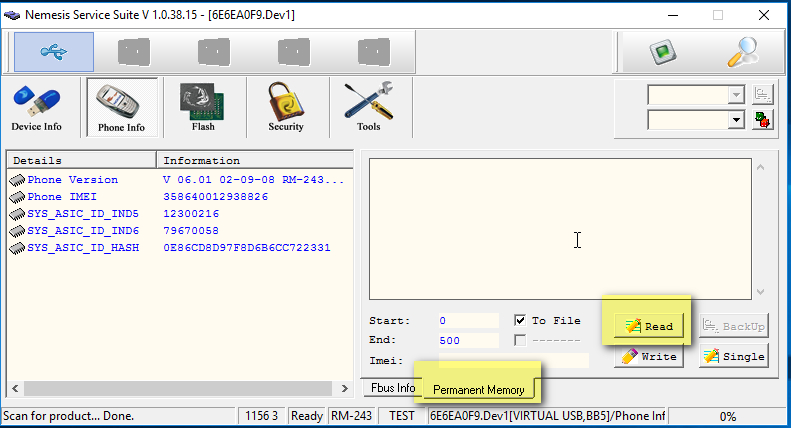The image size is (791, 428).
Task: Uncheck the To File checkbox
Action: click(520, 320)
